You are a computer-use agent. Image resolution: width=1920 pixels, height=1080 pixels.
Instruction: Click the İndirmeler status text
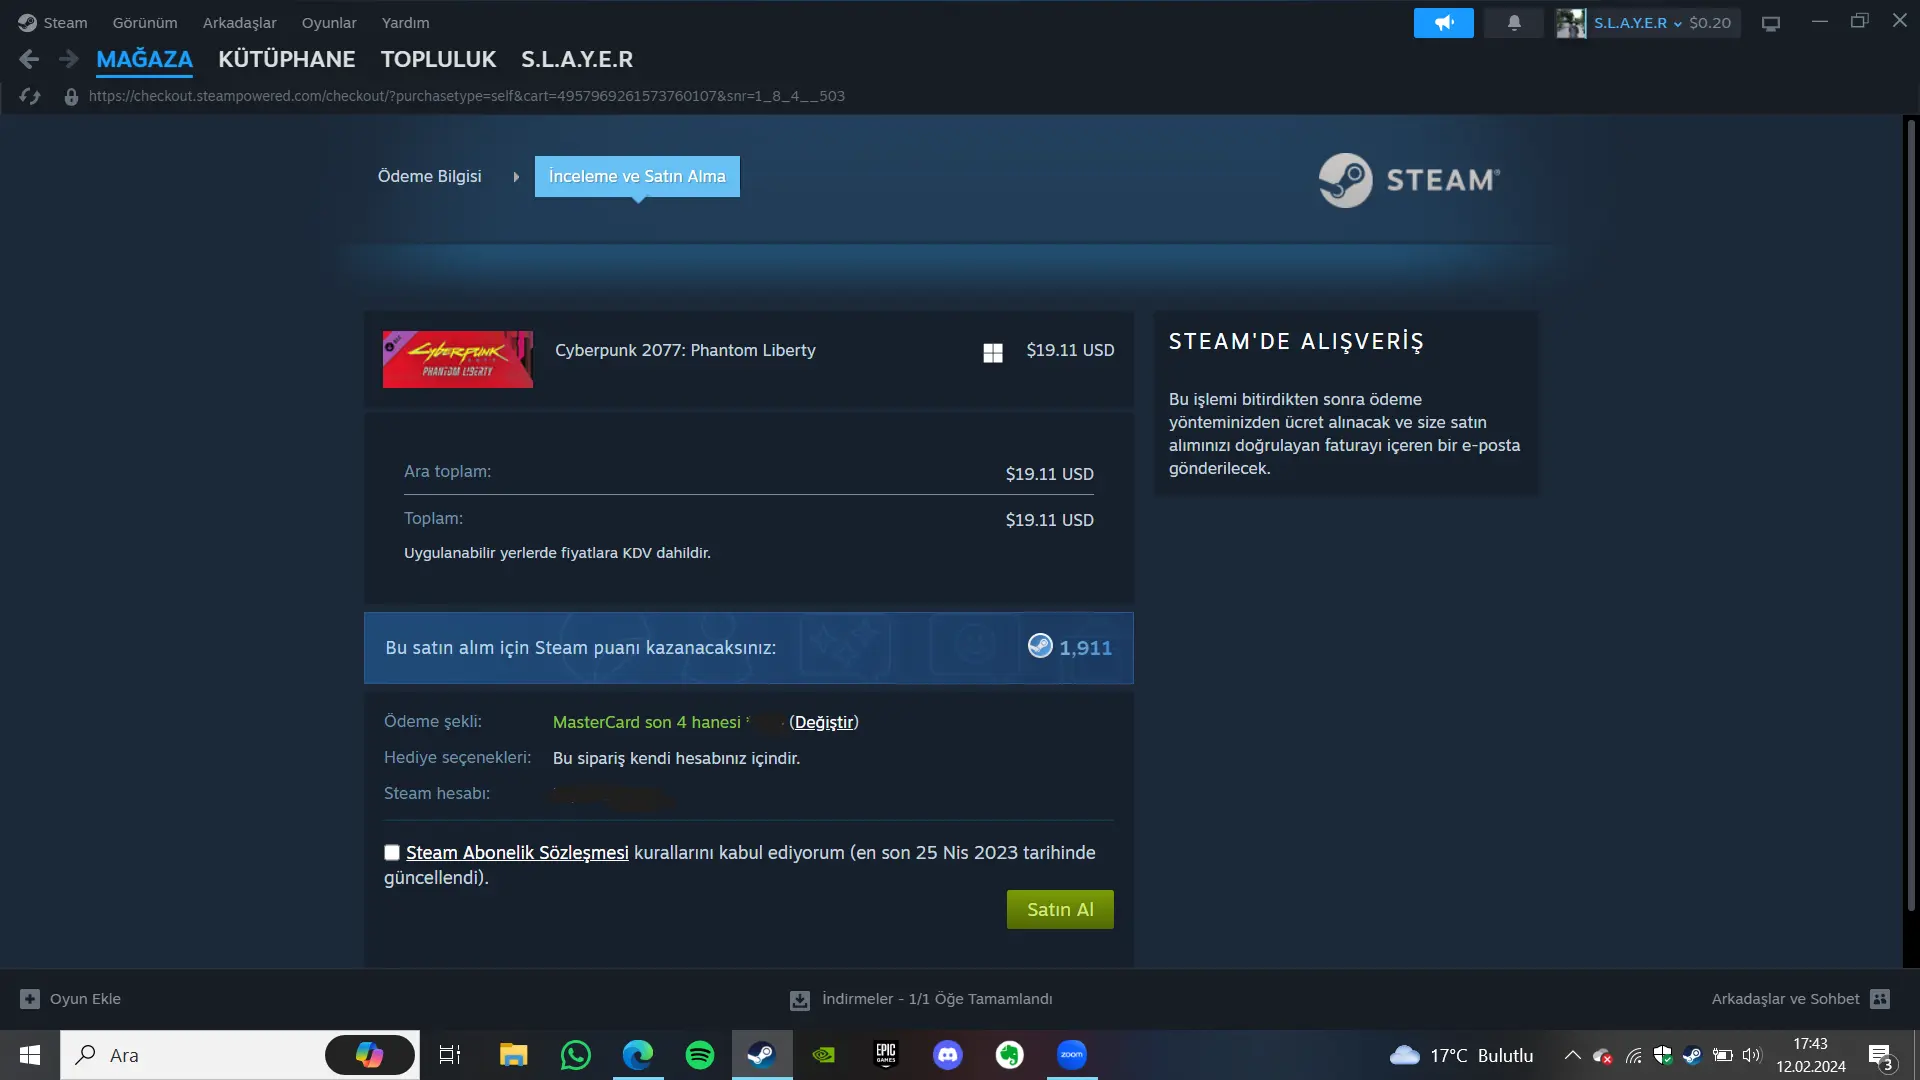pos(937,998)
